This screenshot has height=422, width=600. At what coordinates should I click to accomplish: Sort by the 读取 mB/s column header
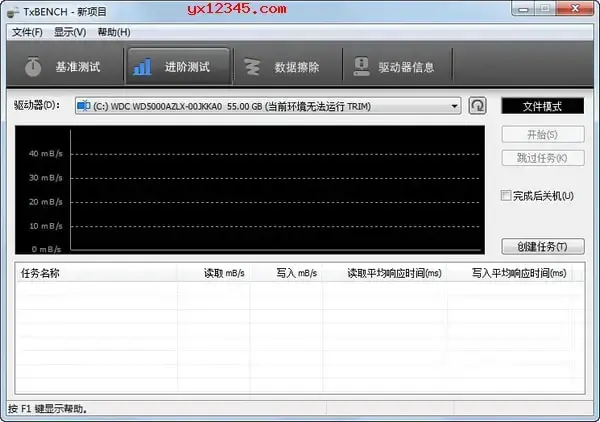pos(214,273)
